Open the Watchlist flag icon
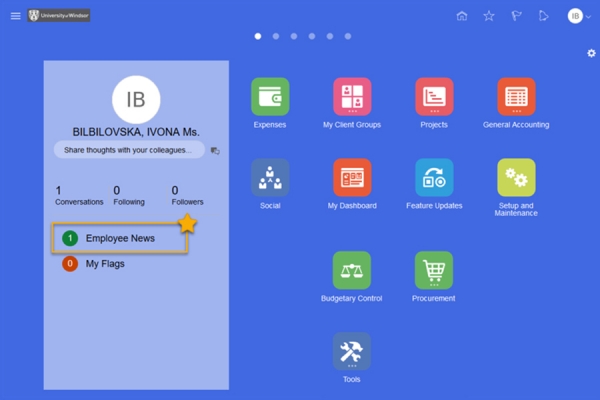Viewport: 600px width, 400px height. click(516, 16)
